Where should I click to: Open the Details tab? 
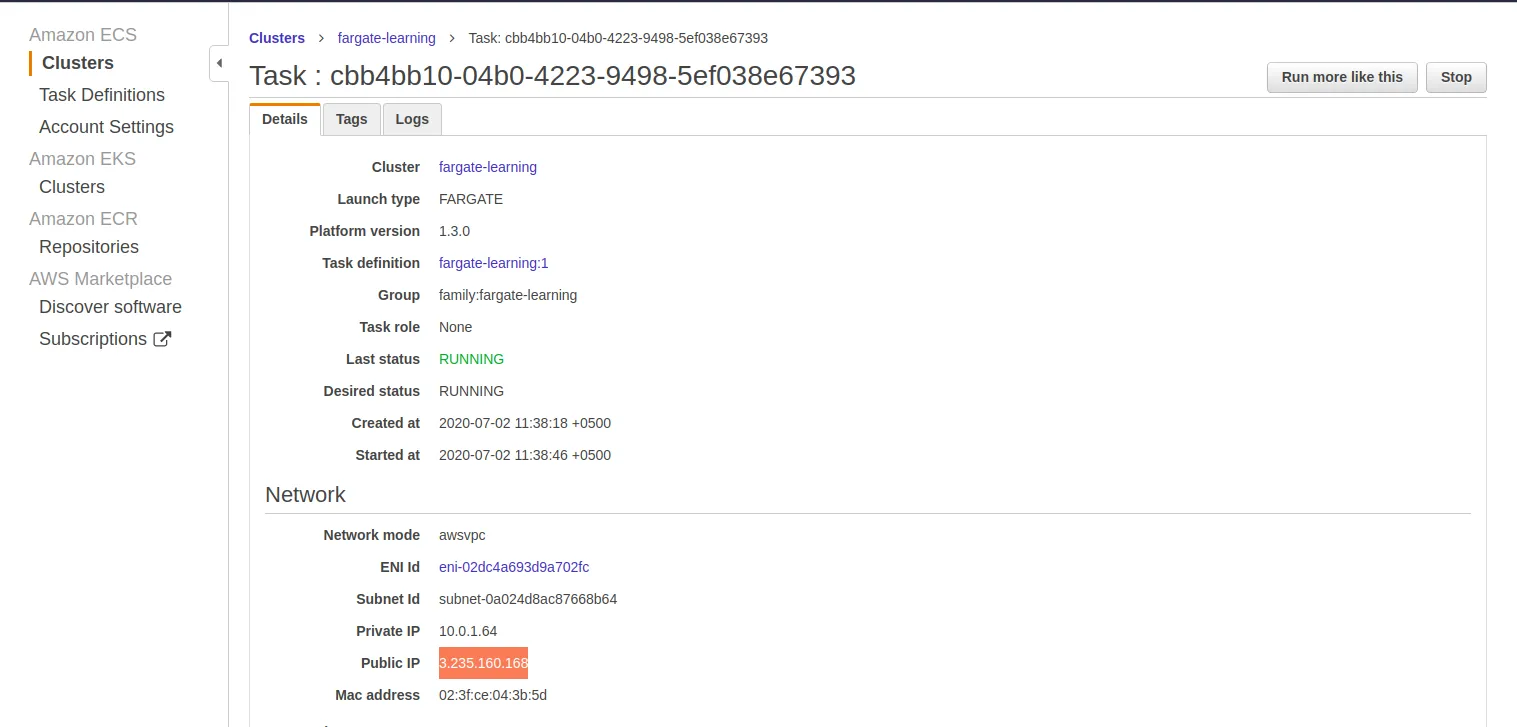pyautogui.click(x=285, y=119)
